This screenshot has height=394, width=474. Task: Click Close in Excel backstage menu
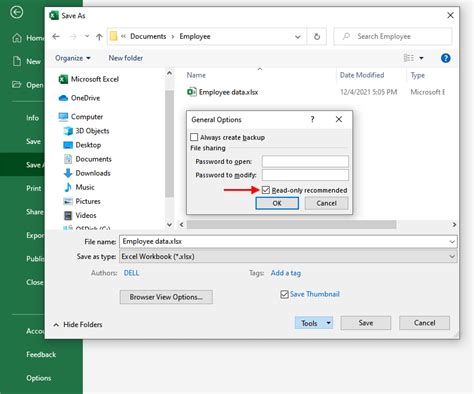click(35, 282)
